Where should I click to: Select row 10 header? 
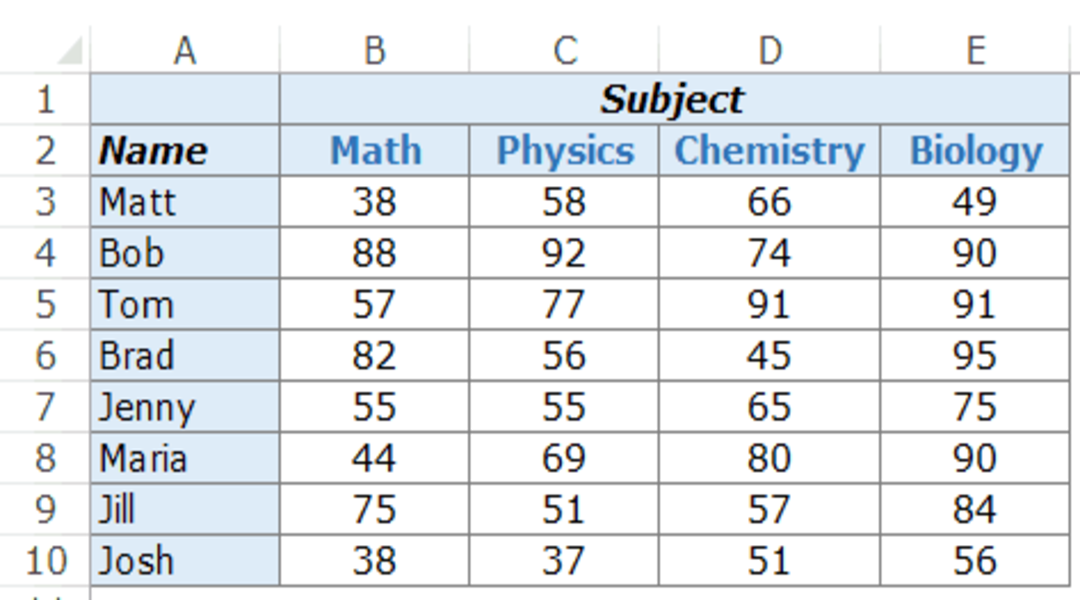[45, 560]
